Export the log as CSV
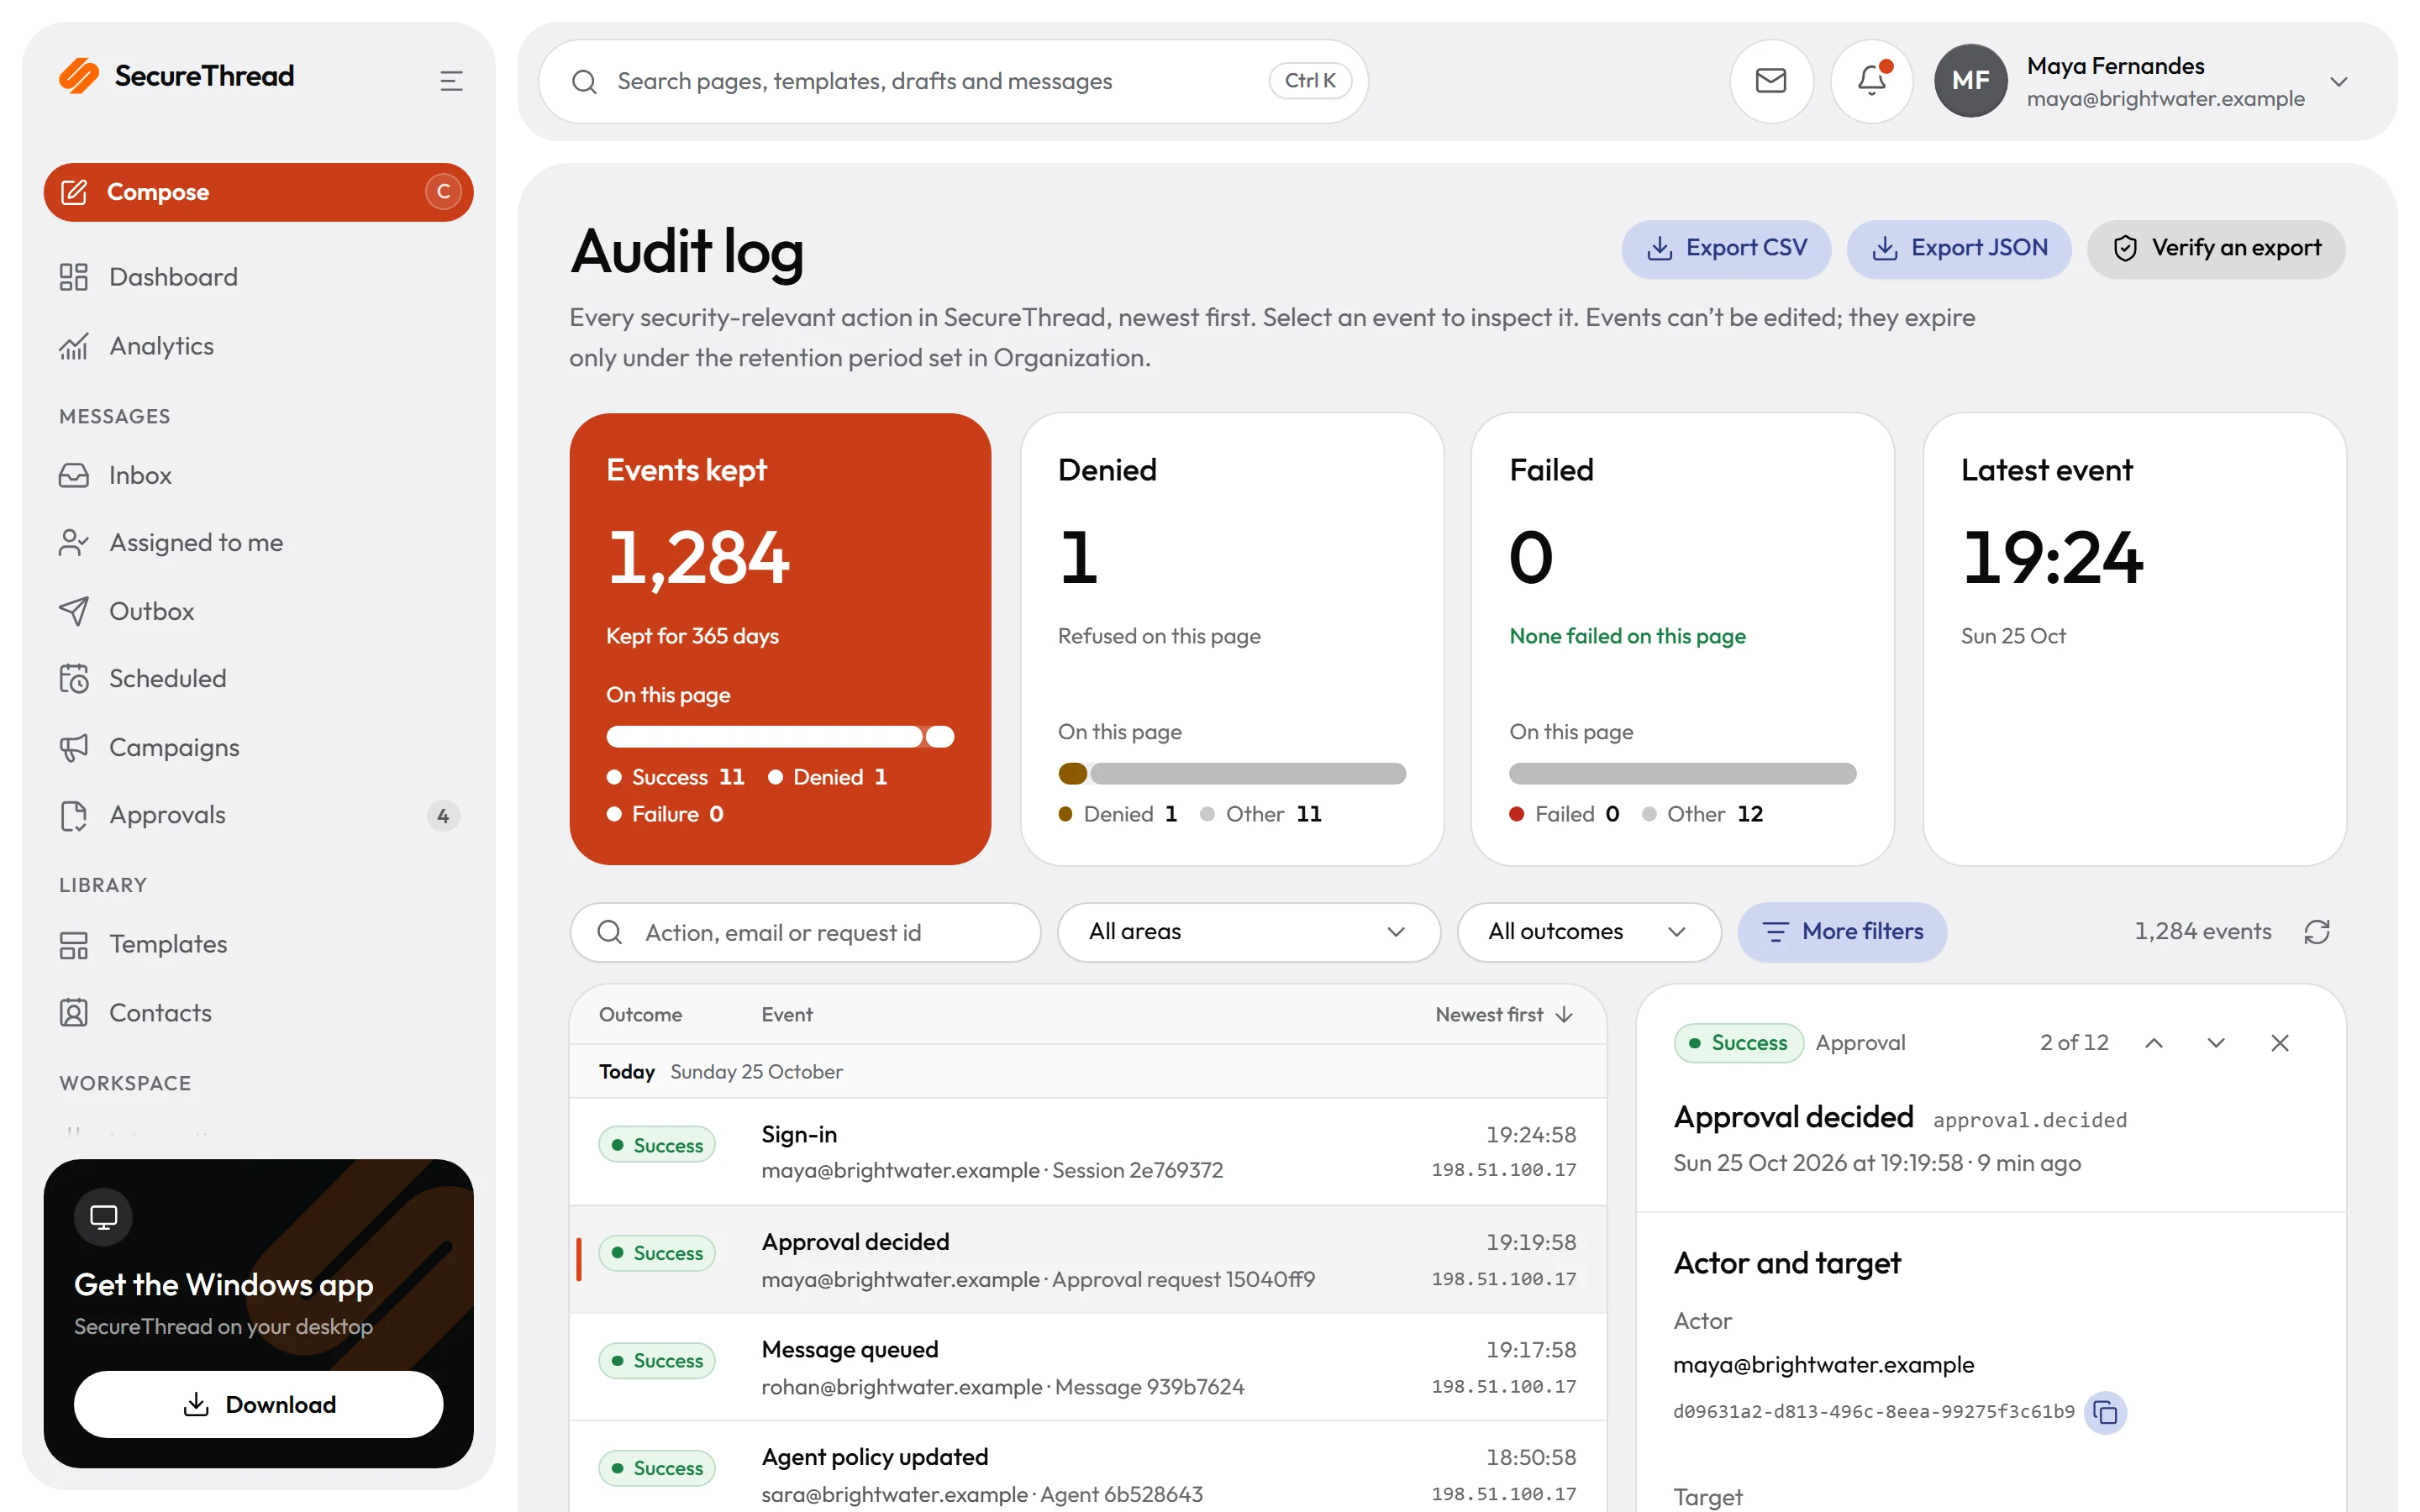 pyautogui.click(x=1726, y=248)
